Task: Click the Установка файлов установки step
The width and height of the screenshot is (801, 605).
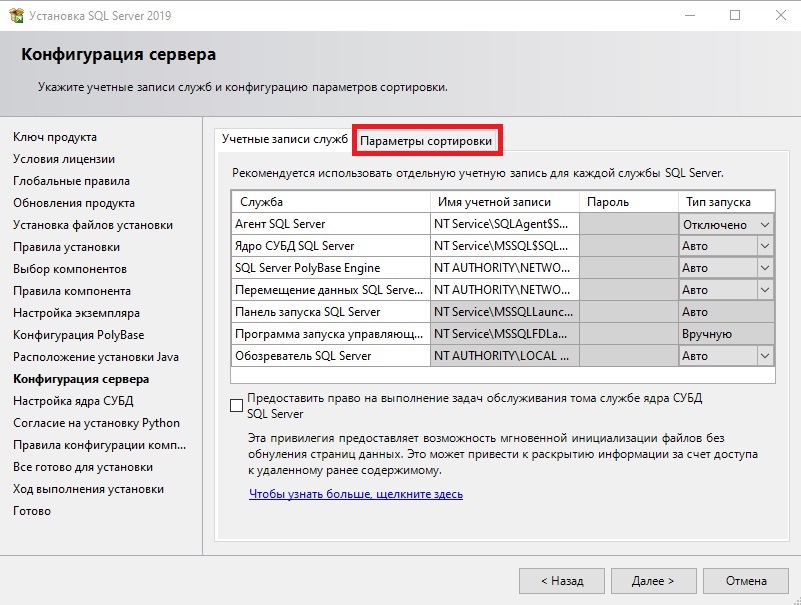Action: [x=93, y=225]
